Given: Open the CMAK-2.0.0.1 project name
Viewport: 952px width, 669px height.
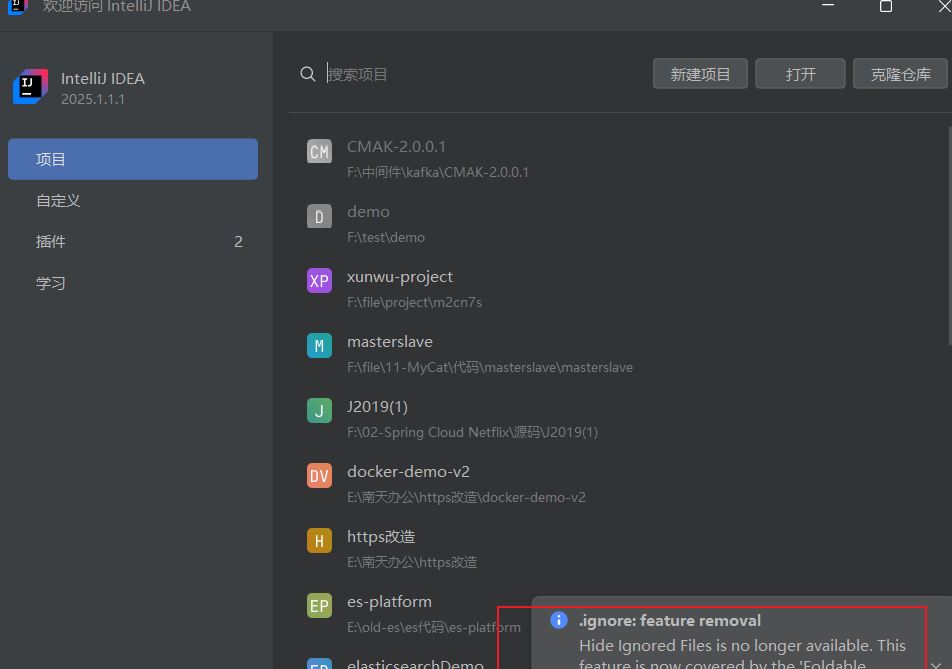Looking at the screenshot, I should 396,146.
